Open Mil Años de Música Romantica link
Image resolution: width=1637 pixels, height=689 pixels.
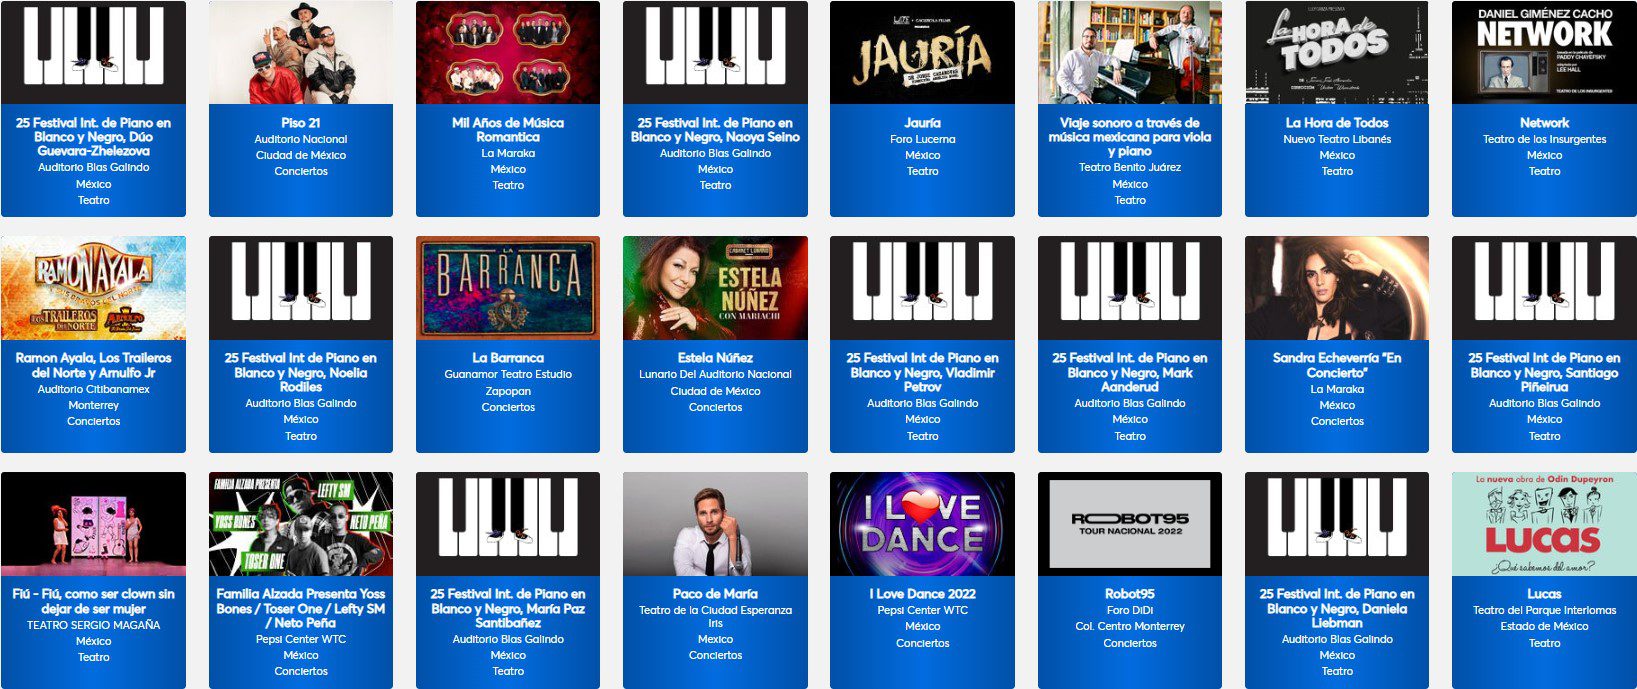point(508,130)
